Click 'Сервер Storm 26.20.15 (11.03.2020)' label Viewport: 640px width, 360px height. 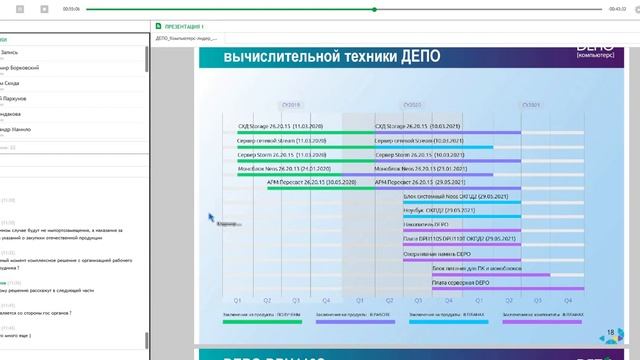(x=282, y=155)
